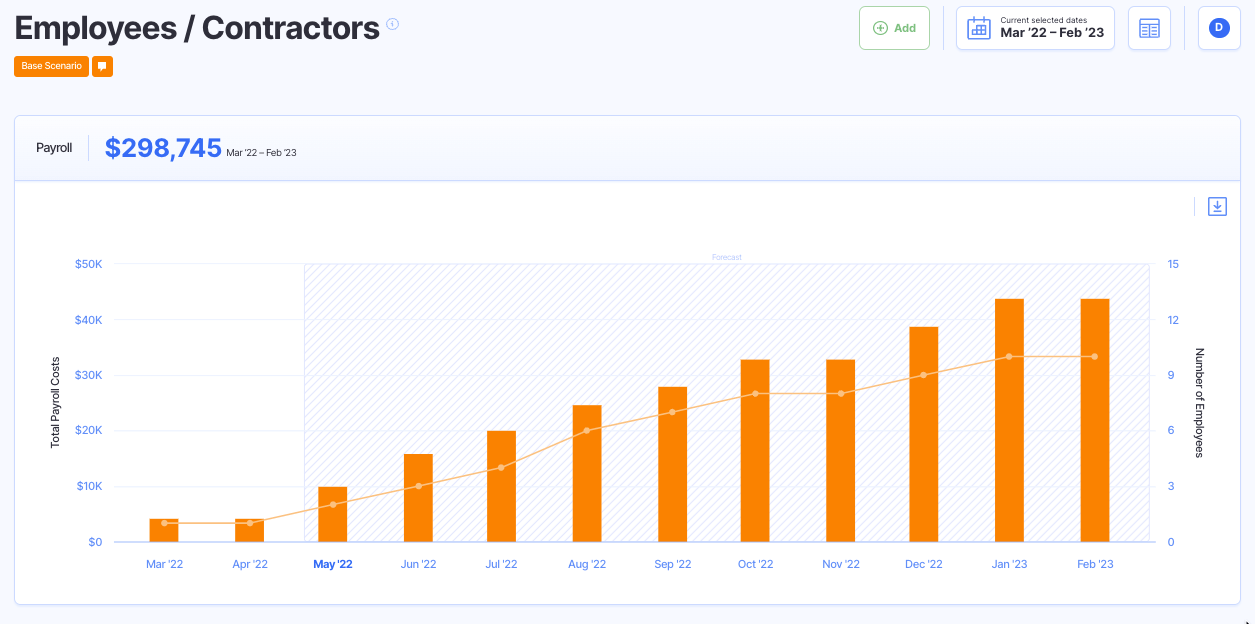This screenshot has width=1255, height=624.
Task: Click the Add button
Action: 894,28
